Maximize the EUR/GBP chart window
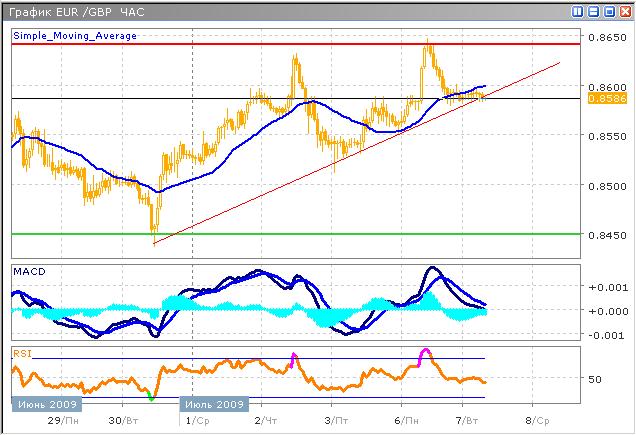 [608, 11]
